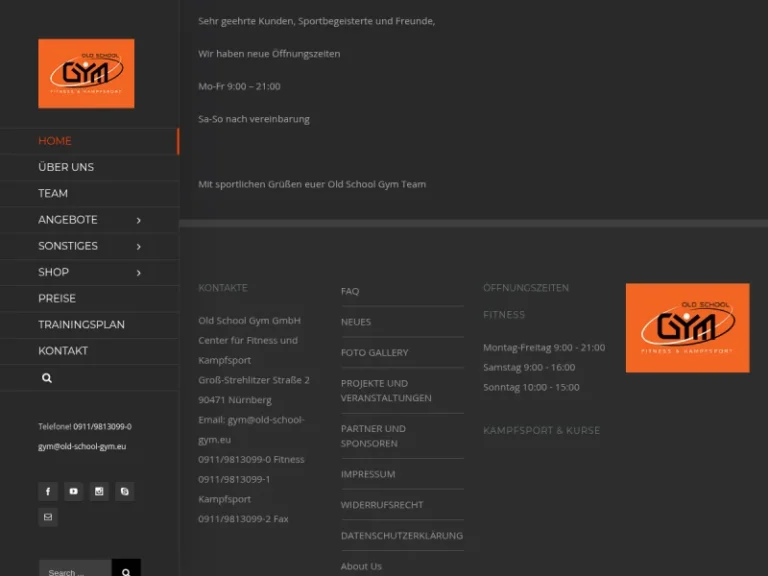This screenshot has width=768, height=576.
Task: Open the Impressum link
Action: pyautogui.click(x=368, y=474)
